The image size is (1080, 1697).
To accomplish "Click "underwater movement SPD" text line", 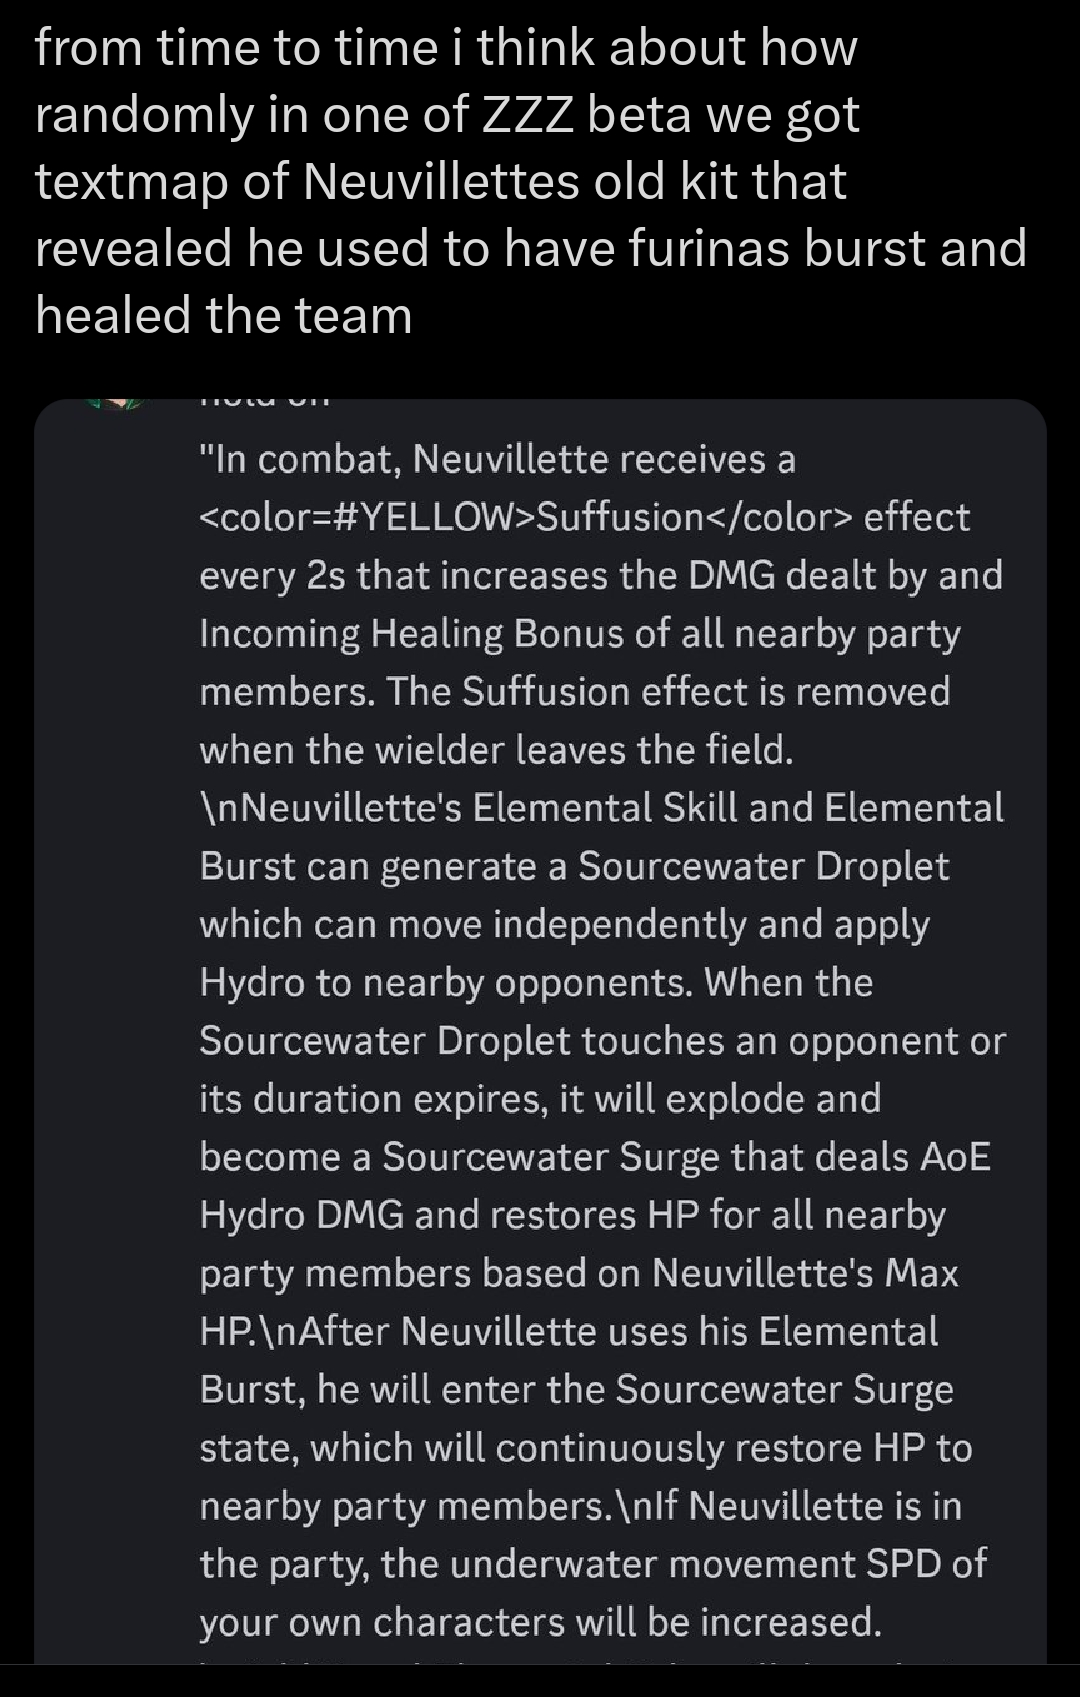I will [x=593, y=1564].
